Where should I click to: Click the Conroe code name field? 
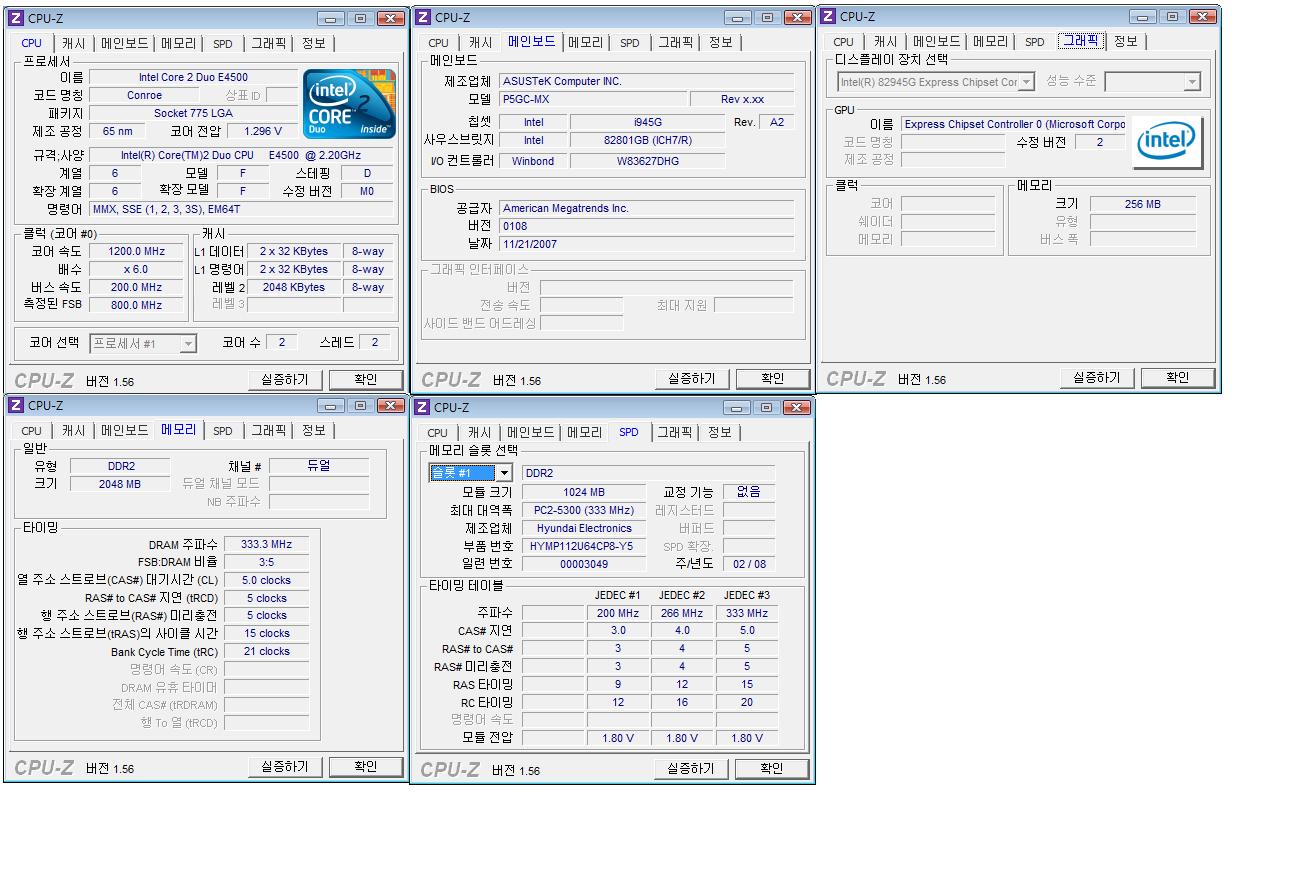pos(145,95)
